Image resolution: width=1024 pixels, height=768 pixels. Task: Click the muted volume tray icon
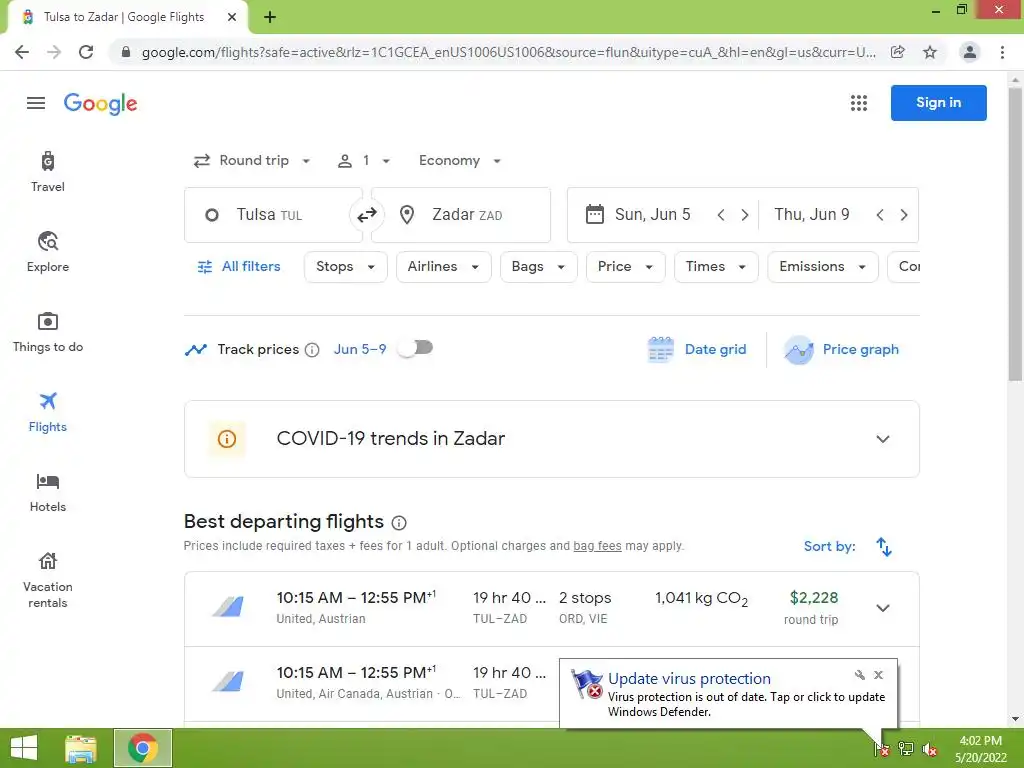pyautogui.click(x=929, y=749)
